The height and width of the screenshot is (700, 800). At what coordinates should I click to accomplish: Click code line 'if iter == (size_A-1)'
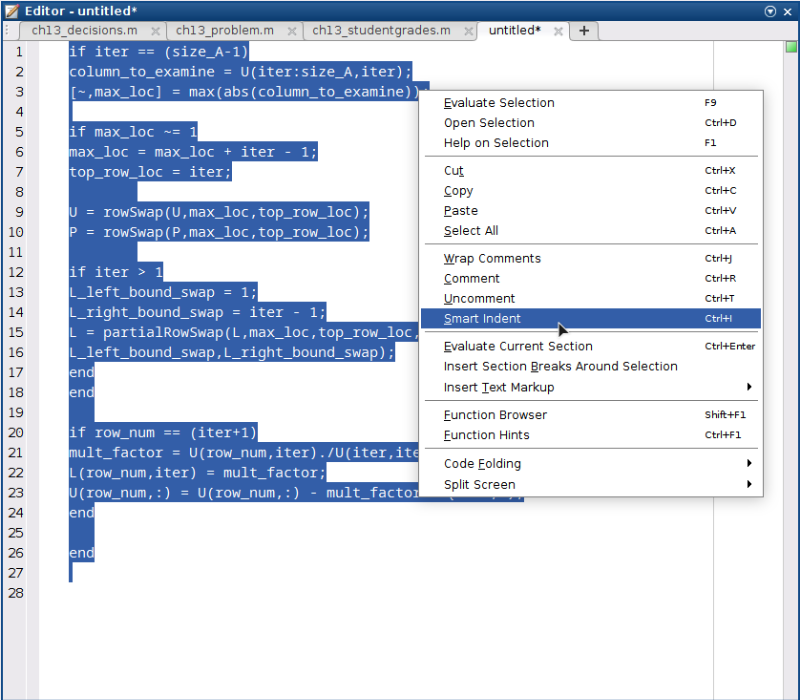point(159,52)
